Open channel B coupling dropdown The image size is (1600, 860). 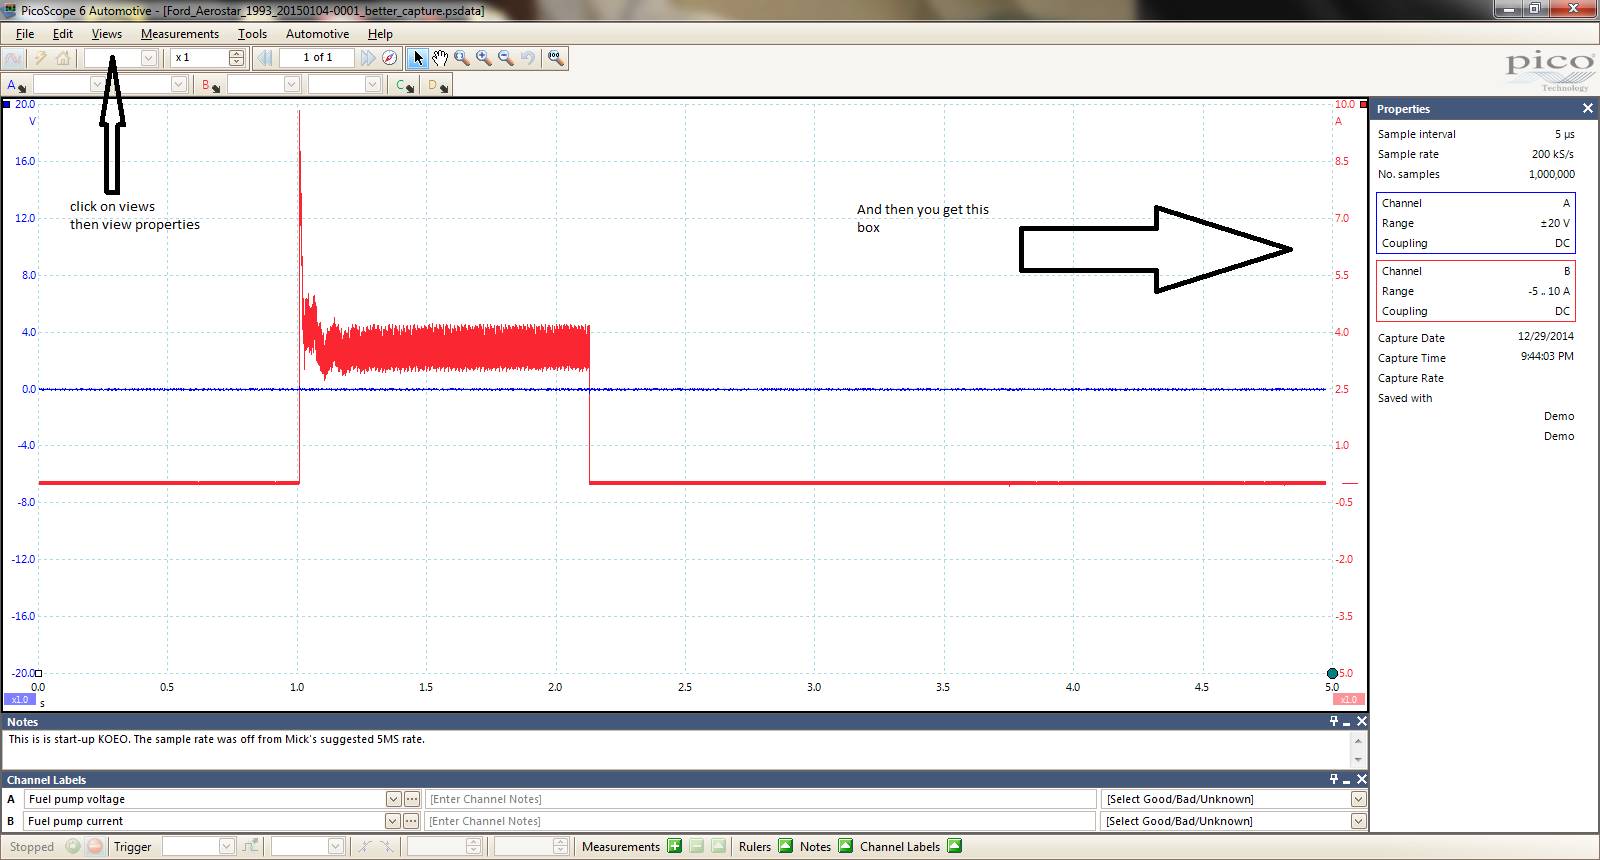click(x=372, y=85)
